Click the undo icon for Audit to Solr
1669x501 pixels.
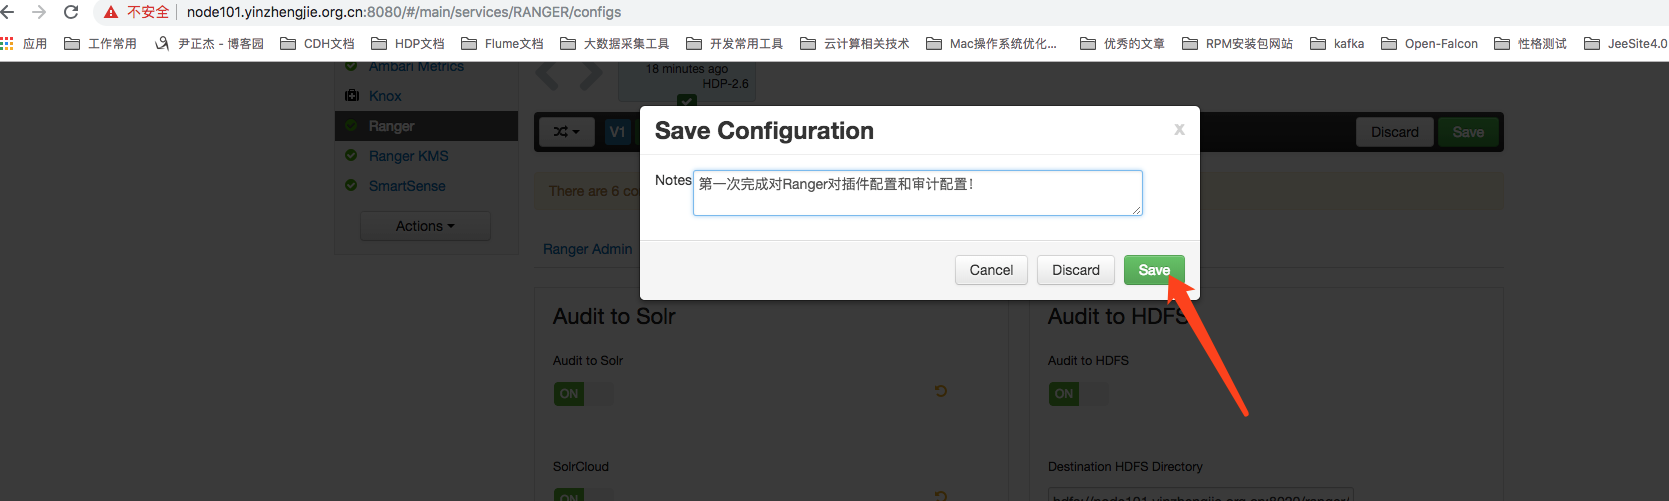[941, 391]
